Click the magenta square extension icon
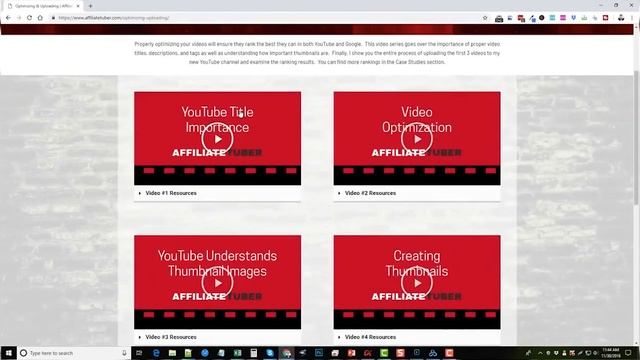The width and height of the screenshot is (640, 360). point(563,18)
